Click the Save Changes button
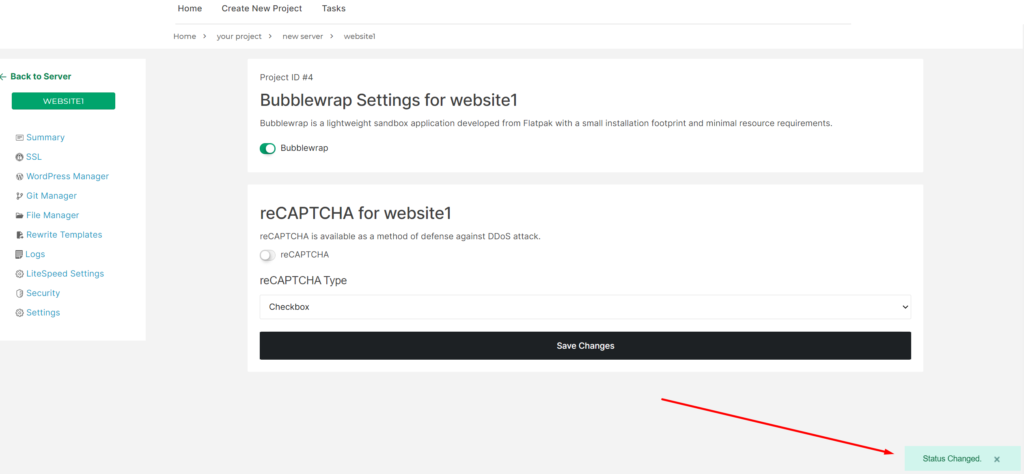This screenshot has height=474, width=1024. [x=585, y=345]
